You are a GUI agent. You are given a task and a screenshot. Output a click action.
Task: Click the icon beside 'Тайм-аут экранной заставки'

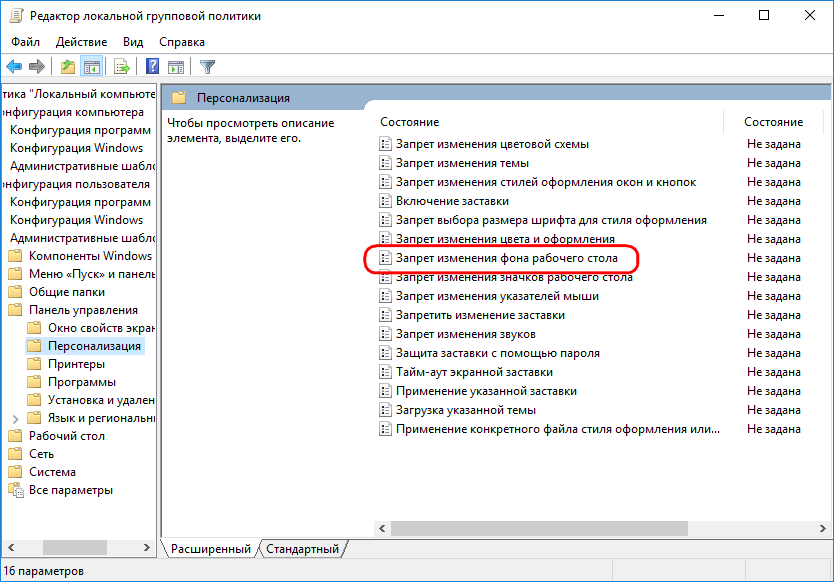385,372
